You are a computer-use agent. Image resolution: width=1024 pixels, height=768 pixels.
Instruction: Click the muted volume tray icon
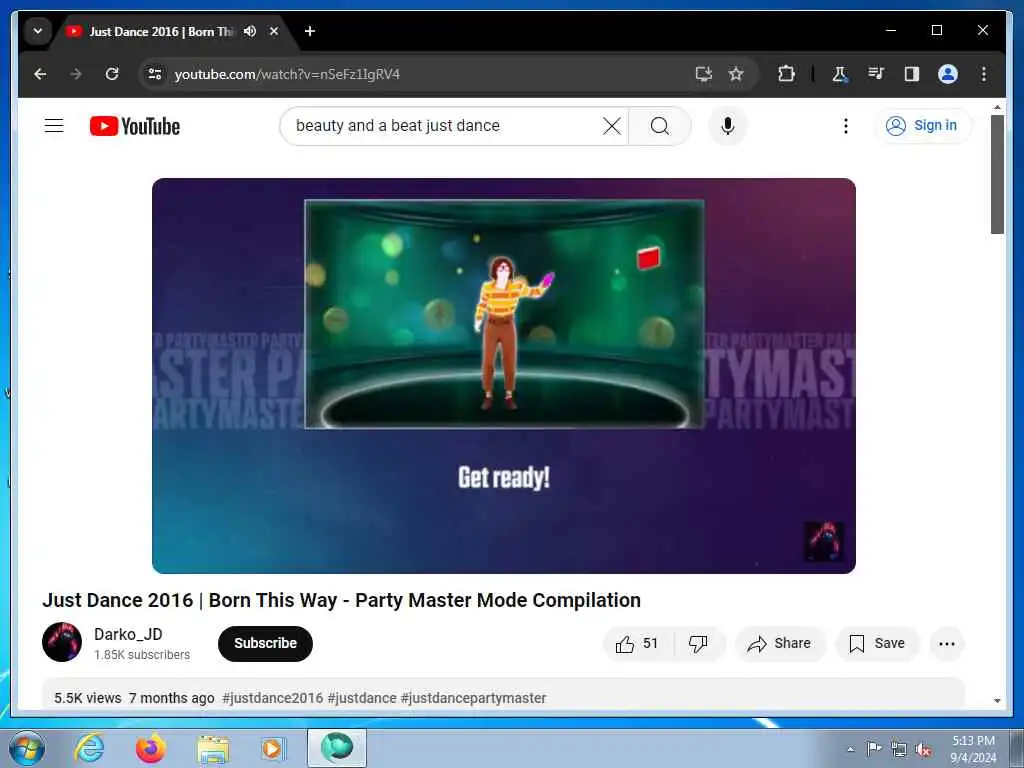923,749
